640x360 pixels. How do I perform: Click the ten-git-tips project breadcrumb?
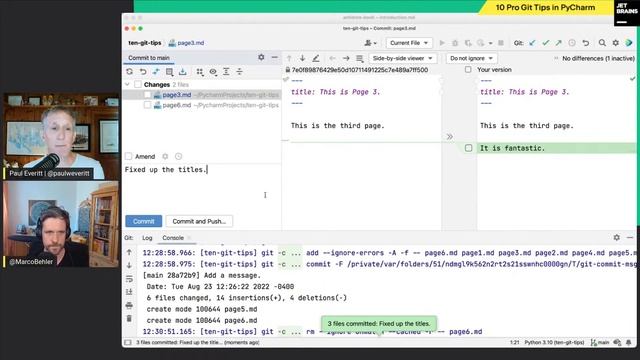point(144,43)
